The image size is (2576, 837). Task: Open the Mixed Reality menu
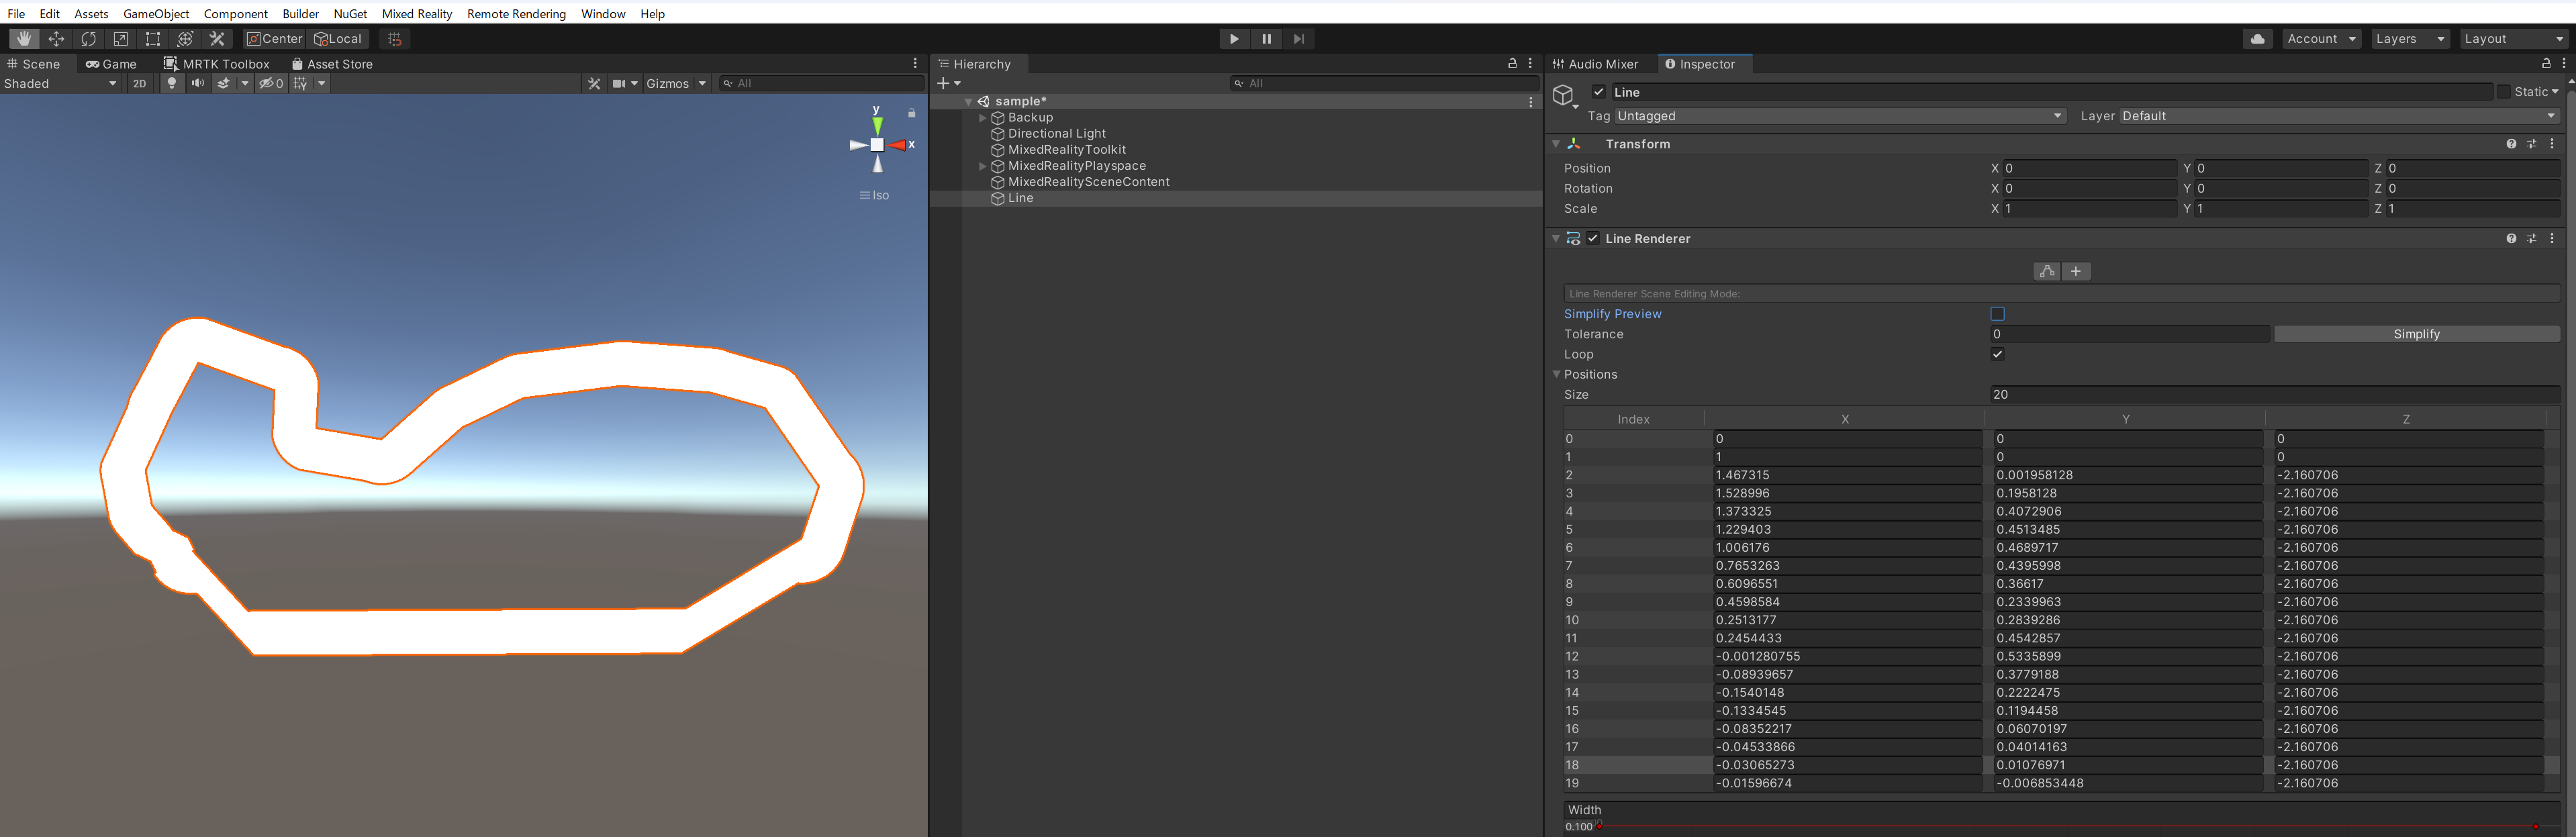[417, 13]
